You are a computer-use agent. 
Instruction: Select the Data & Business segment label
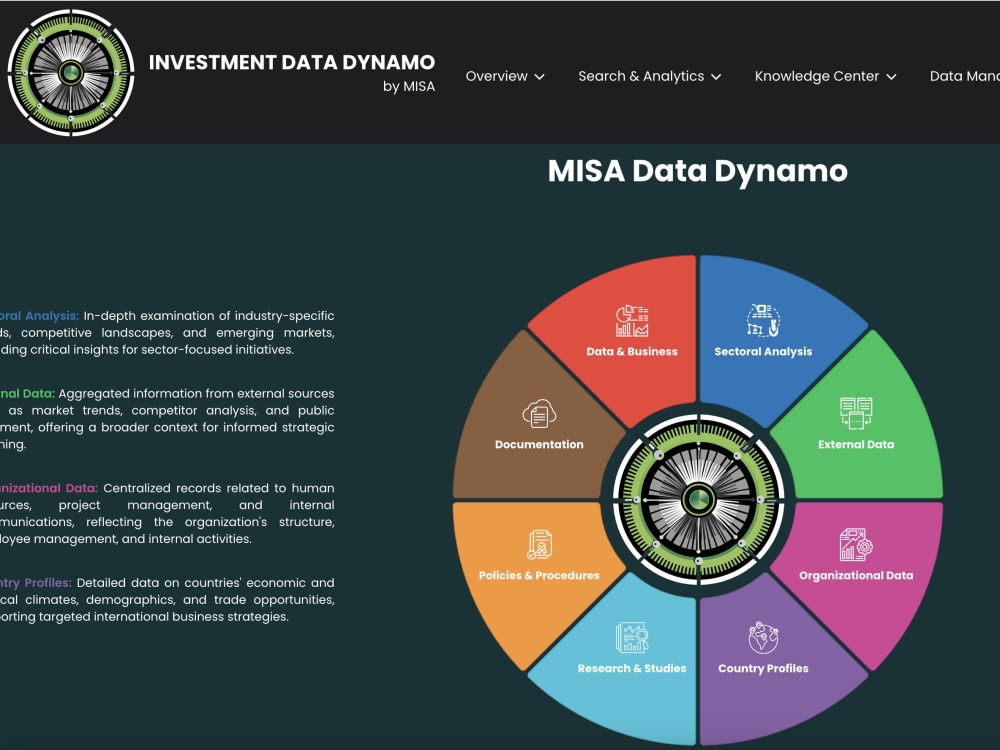click(632, 351)
